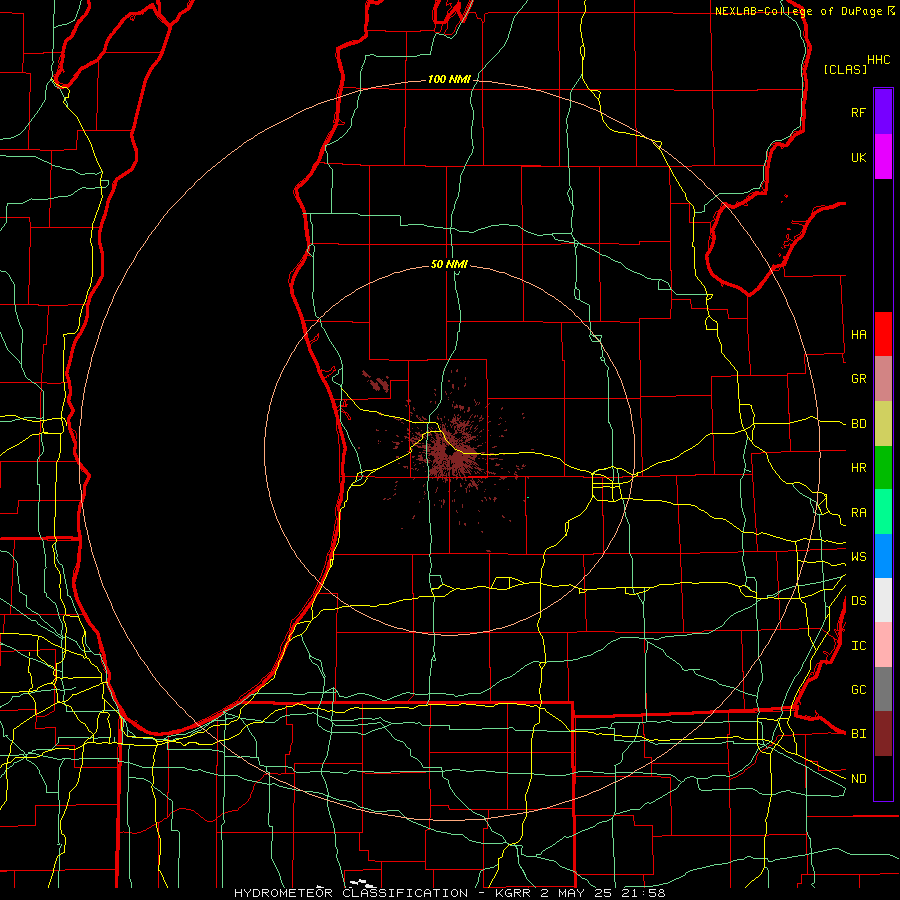Image resolution: width=900 pixels, height=900 pixels.
Task: Click the 2 MAY 25 date text
Action: (x=576, y=893)
